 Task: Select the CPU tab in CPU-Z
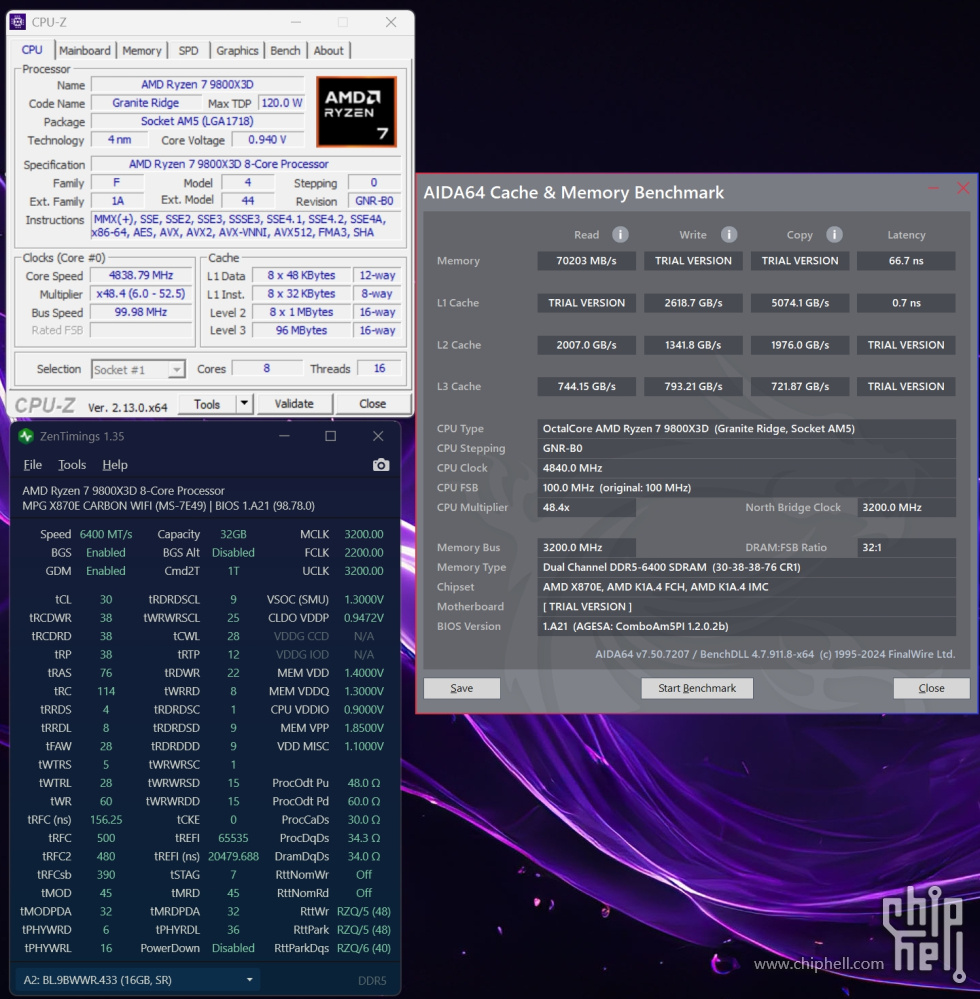click(x=32, y=50)
